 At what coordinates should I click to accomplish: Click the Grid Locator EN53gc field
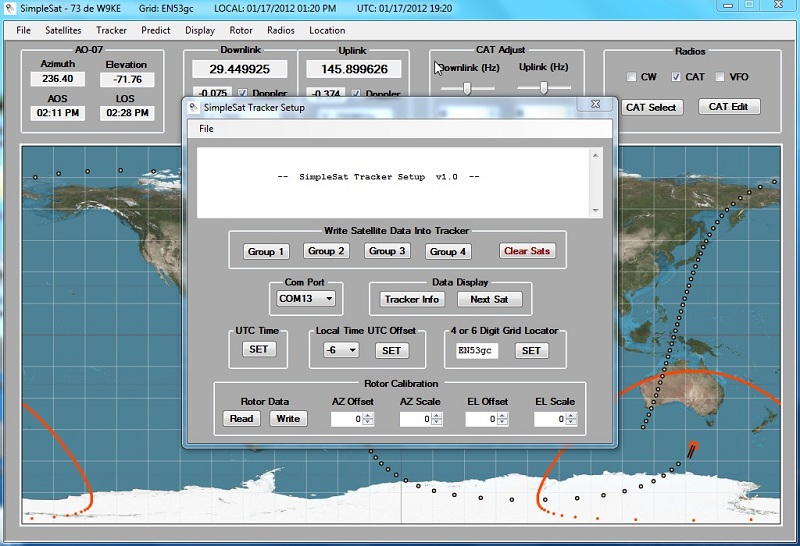(477, 351)
